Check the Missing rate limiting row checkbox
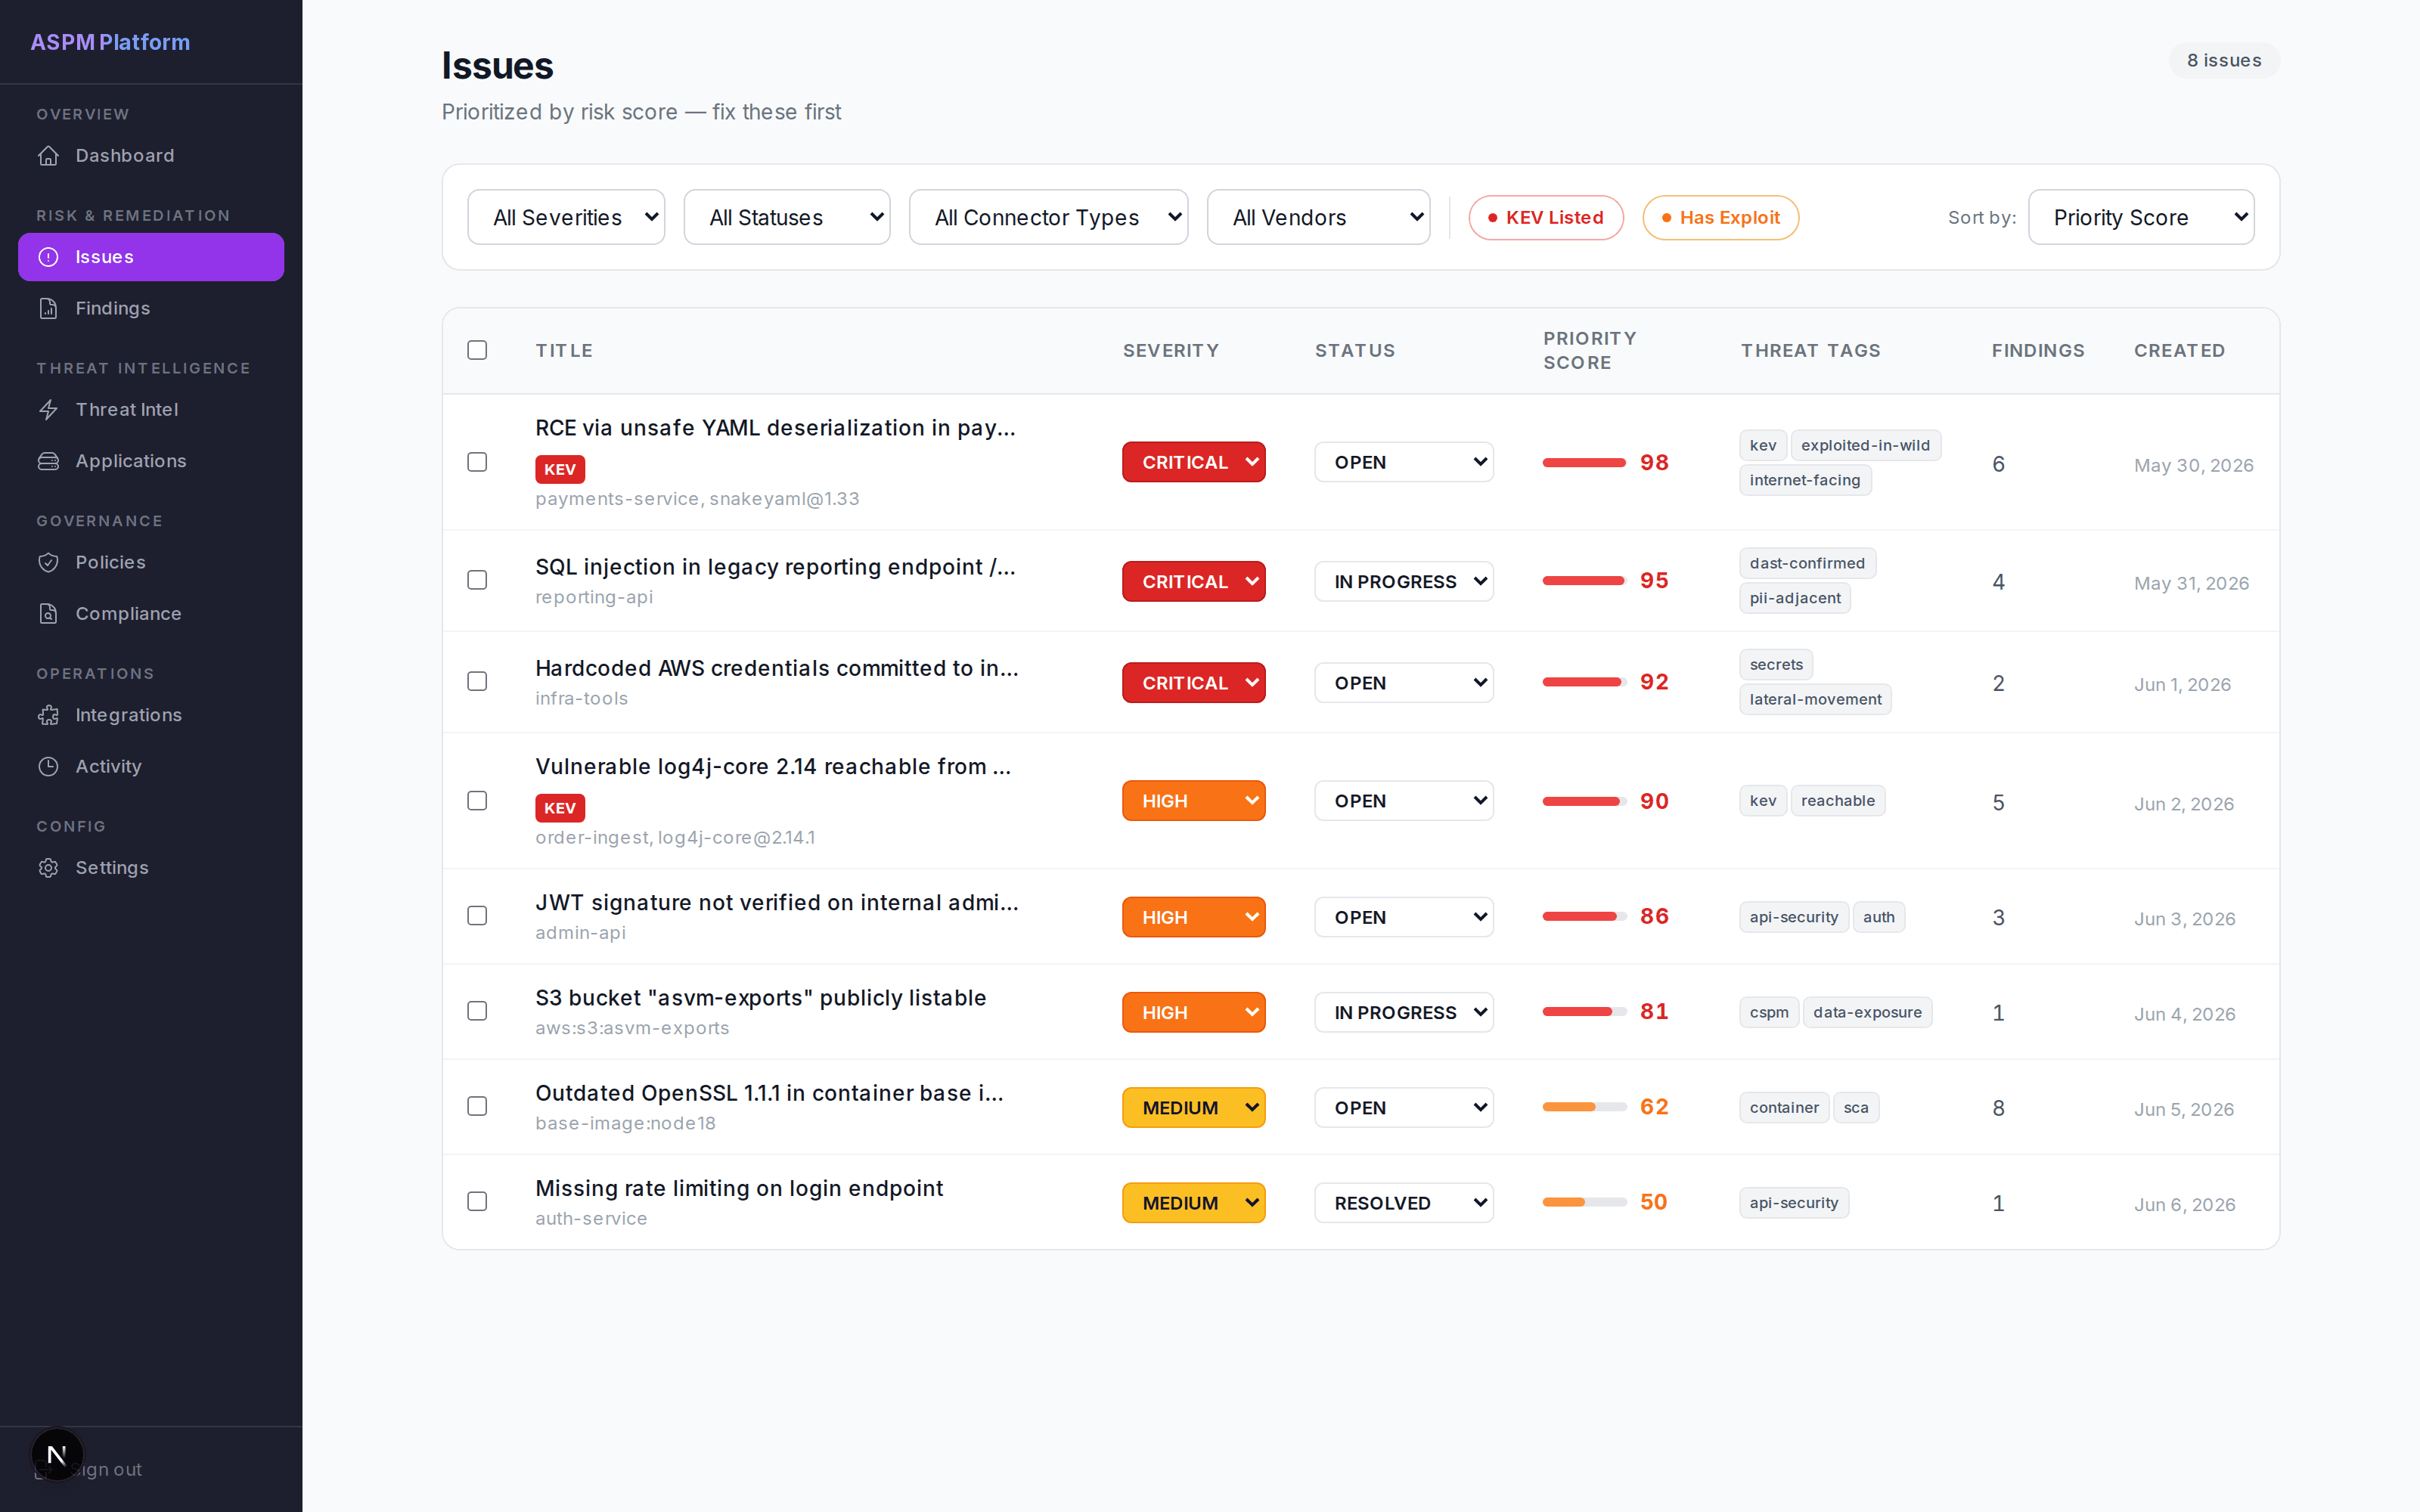This screenshot has width=2420, height=1512. tap(477, 1201)
